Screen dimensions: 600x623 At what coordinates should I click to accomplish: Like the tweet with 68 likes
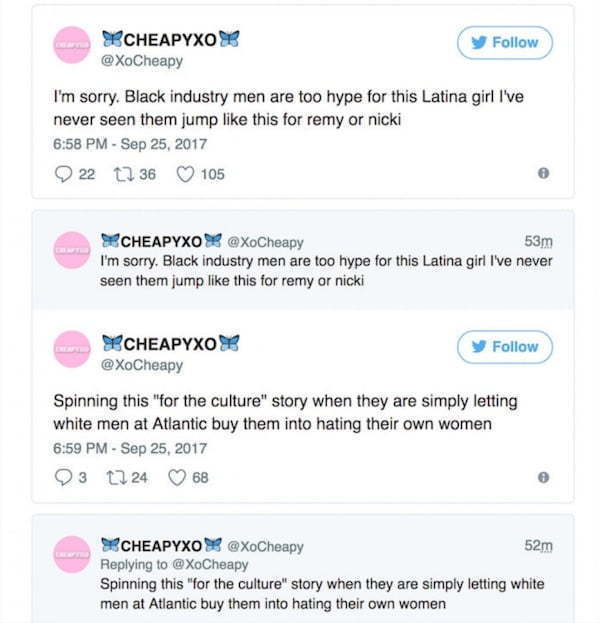(177, 478)
